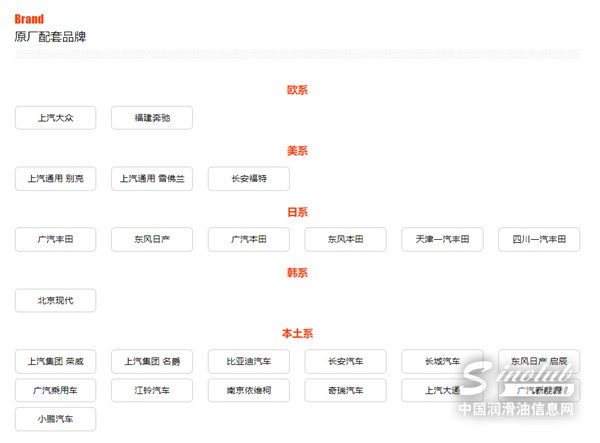600x443 pixels.
Task: Click the orange Brand title text
Action: tap(29, 19)
